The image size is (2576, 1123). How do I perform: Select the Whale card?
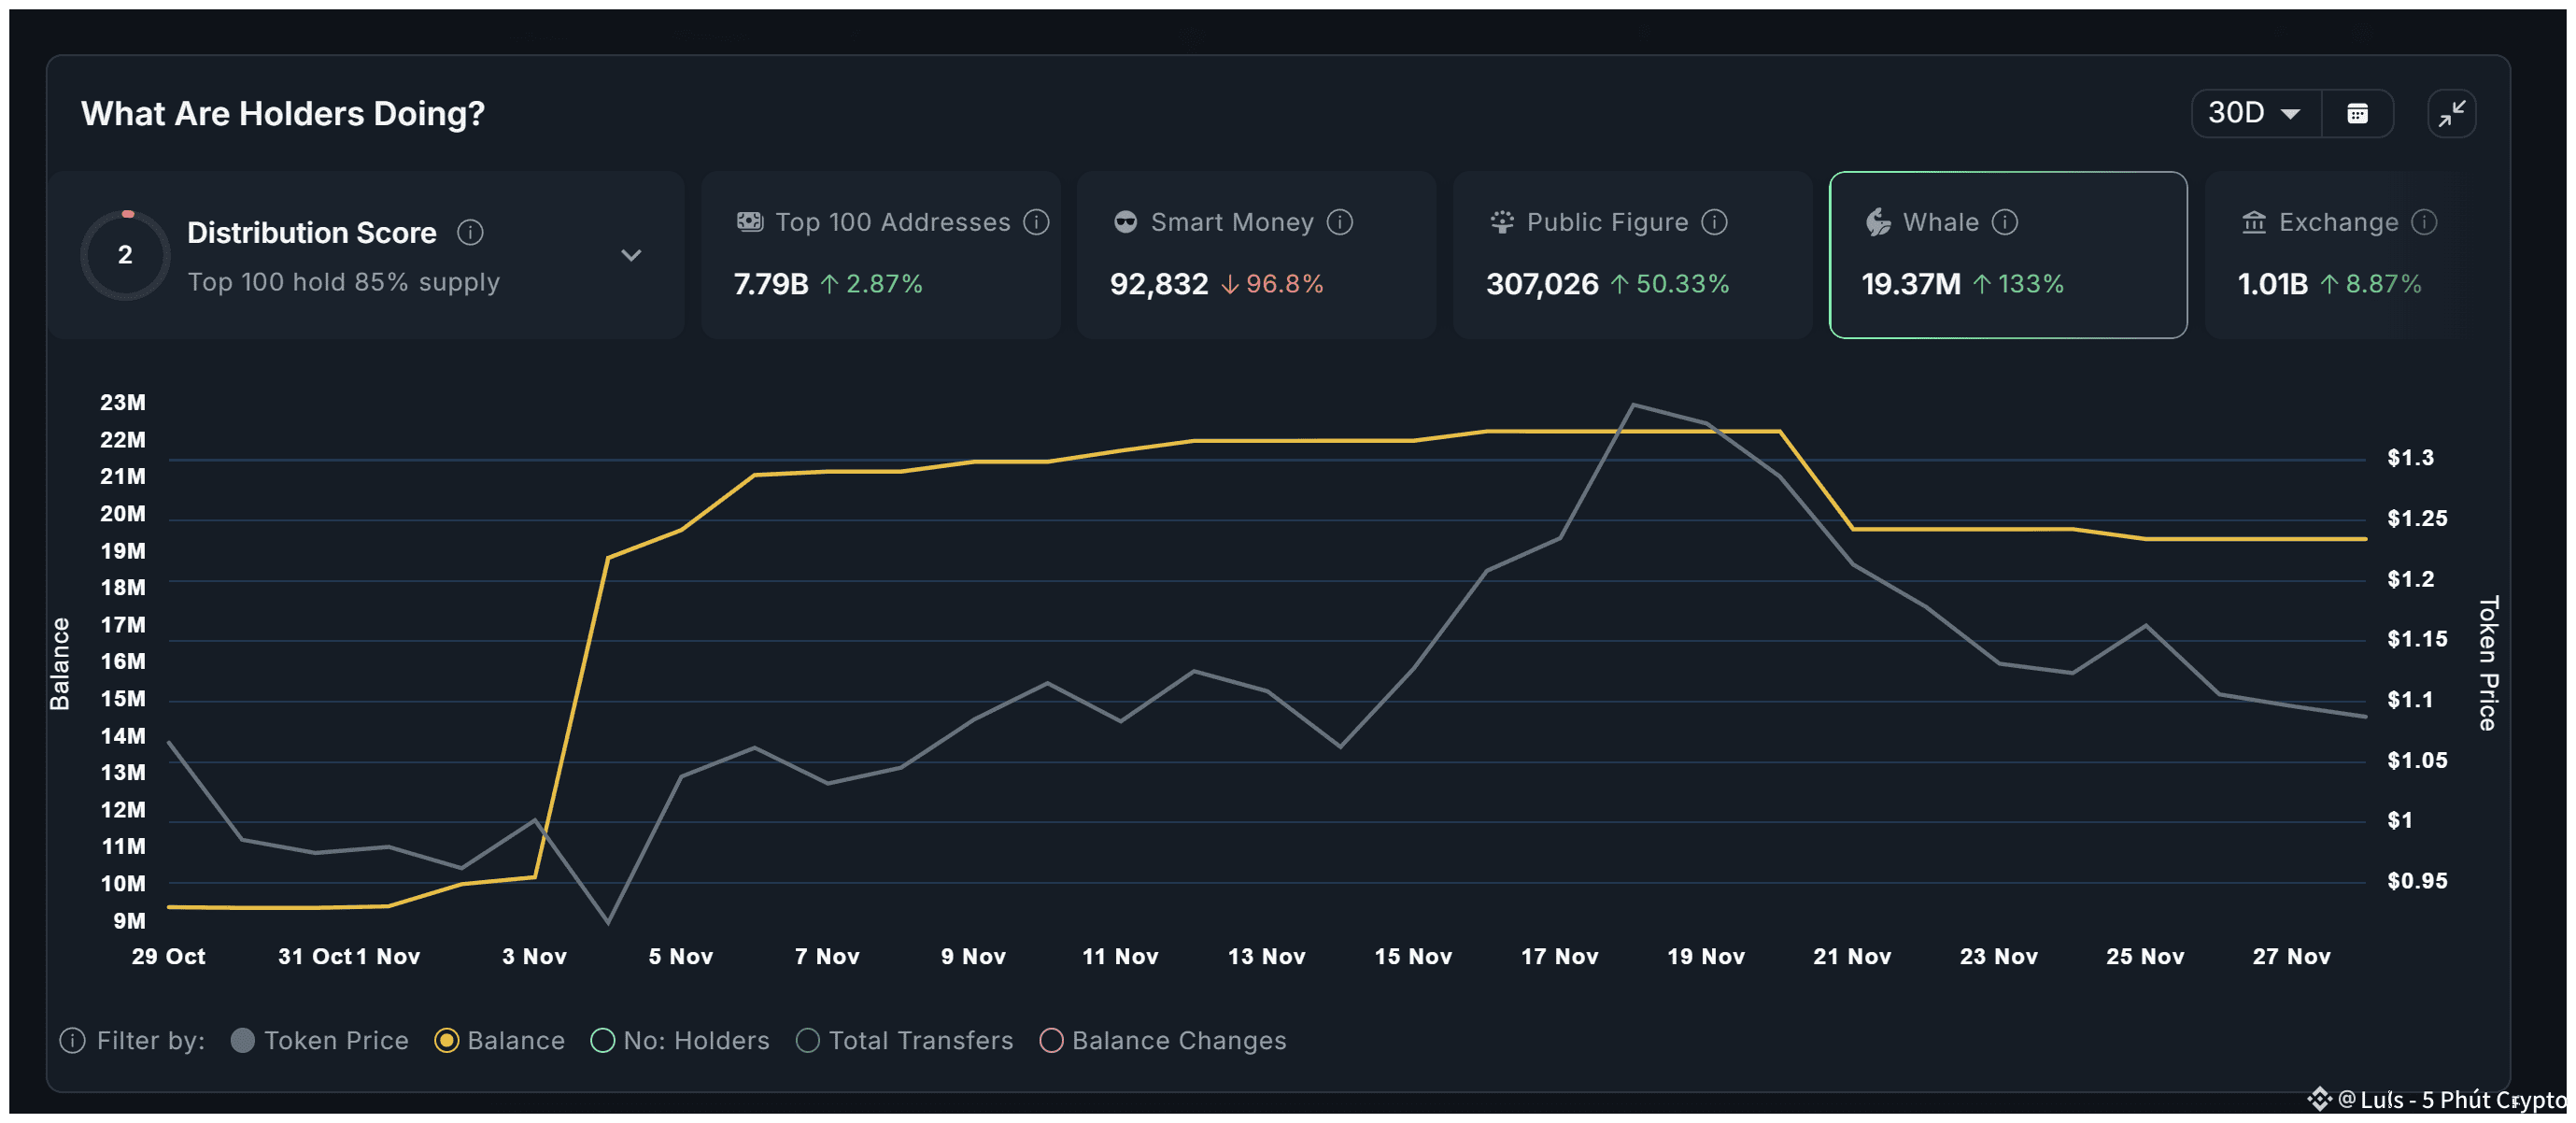pyautogui.click(x=2008, y=254)
